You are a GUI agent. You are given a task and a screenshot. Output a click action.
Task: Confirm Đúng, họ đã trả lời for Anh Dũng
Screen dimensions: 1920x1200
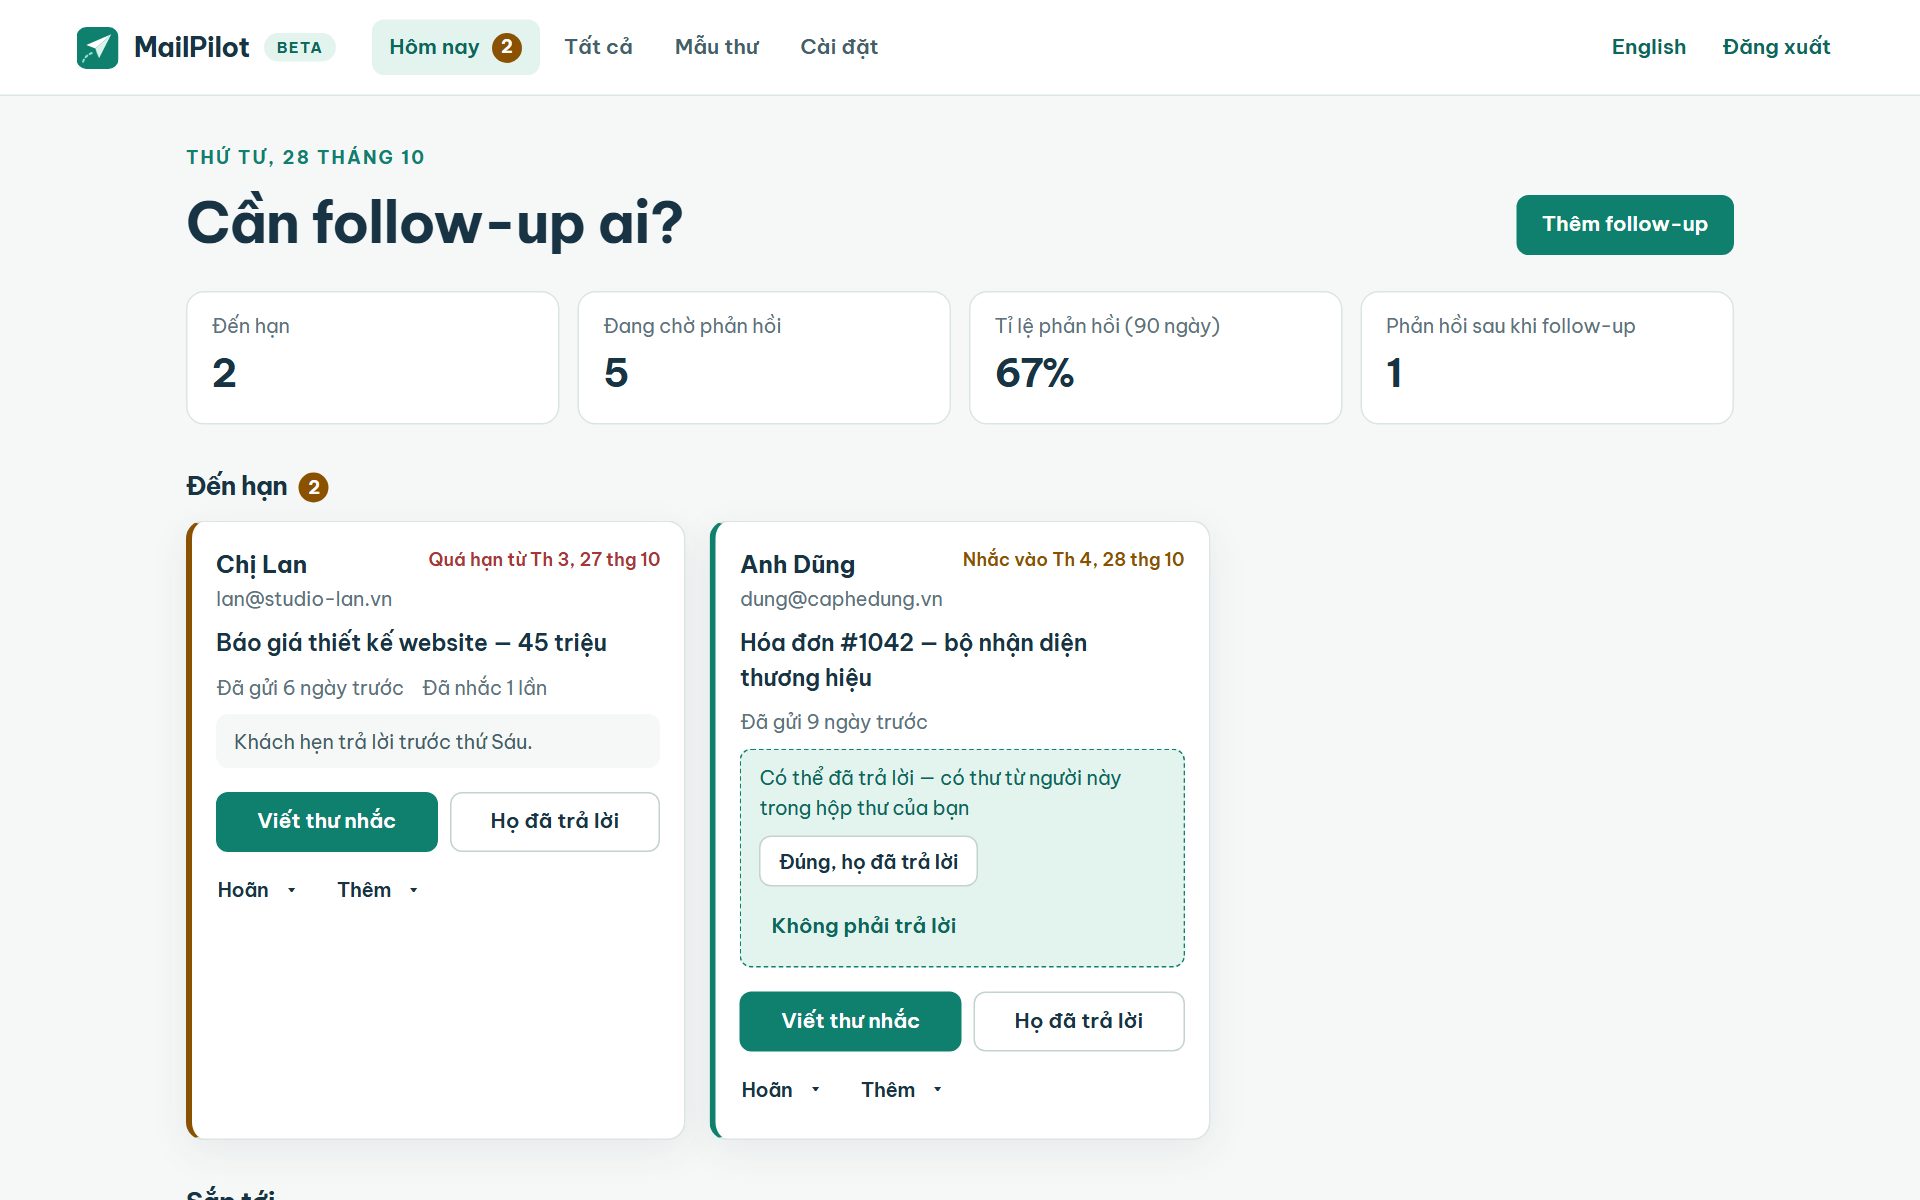point(868,862)
